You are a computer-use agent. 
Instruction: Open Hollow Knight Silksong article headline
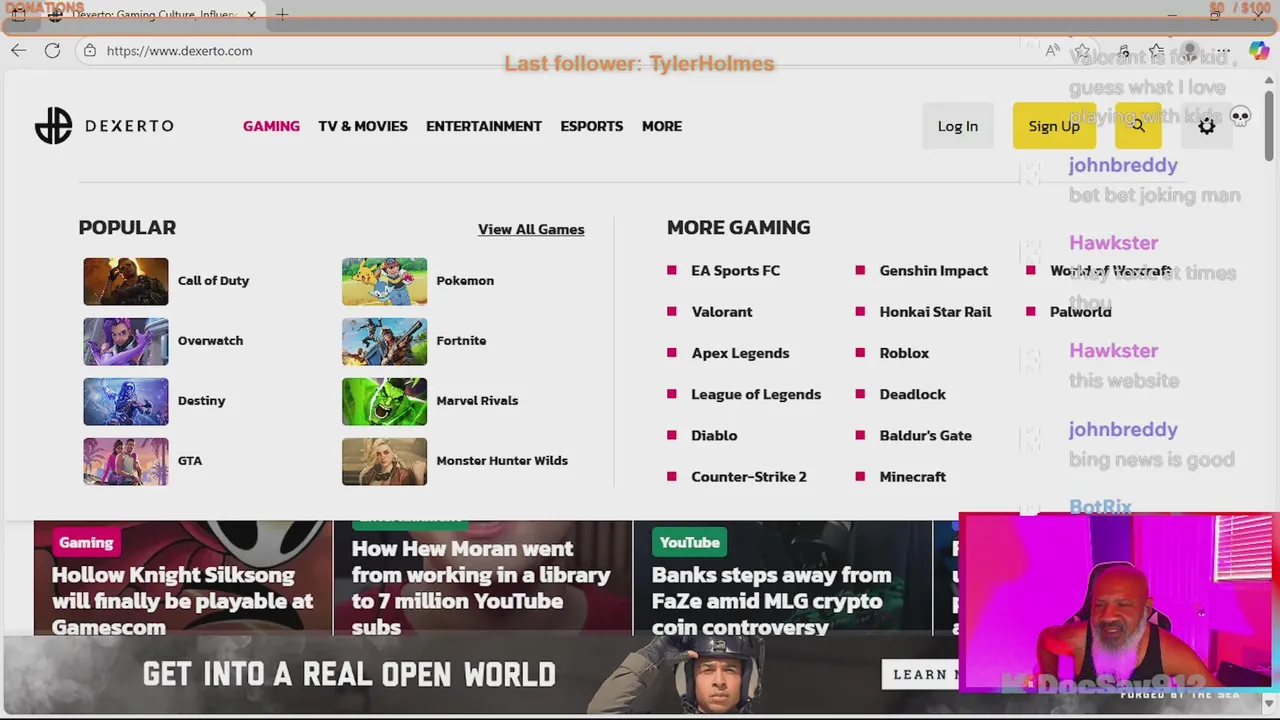pyautogui.click(x=182, y=600)
